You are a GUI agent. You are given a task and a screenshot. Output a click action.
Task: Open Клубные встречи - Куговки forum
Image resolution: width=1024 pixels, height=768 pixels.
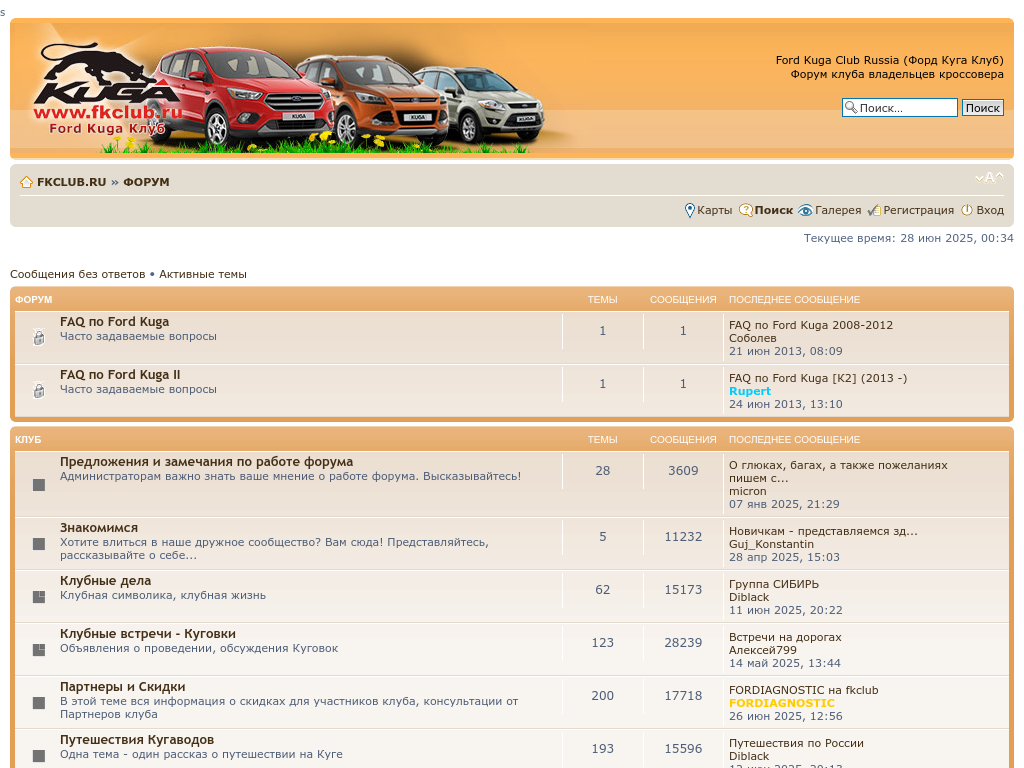[148, 633]
